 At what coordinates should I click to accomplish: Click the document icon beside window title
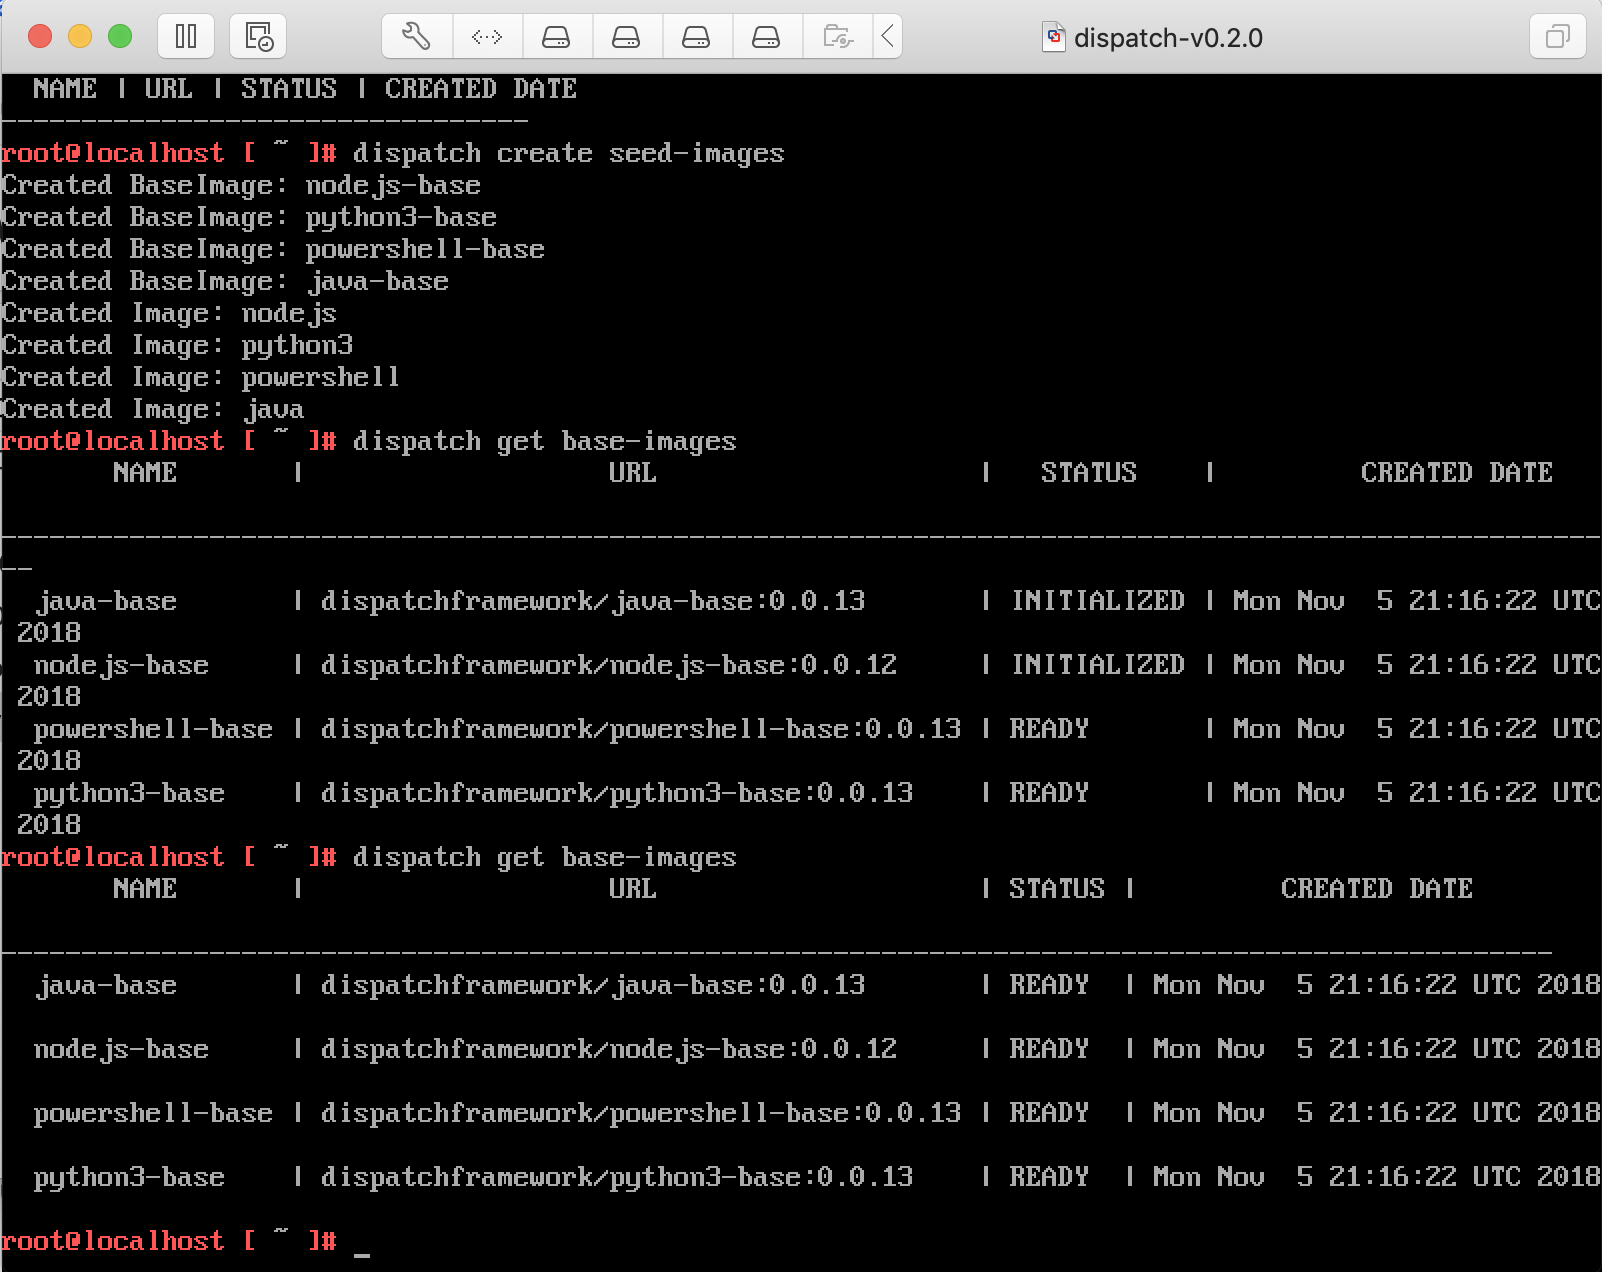[x=1053, y=38]
